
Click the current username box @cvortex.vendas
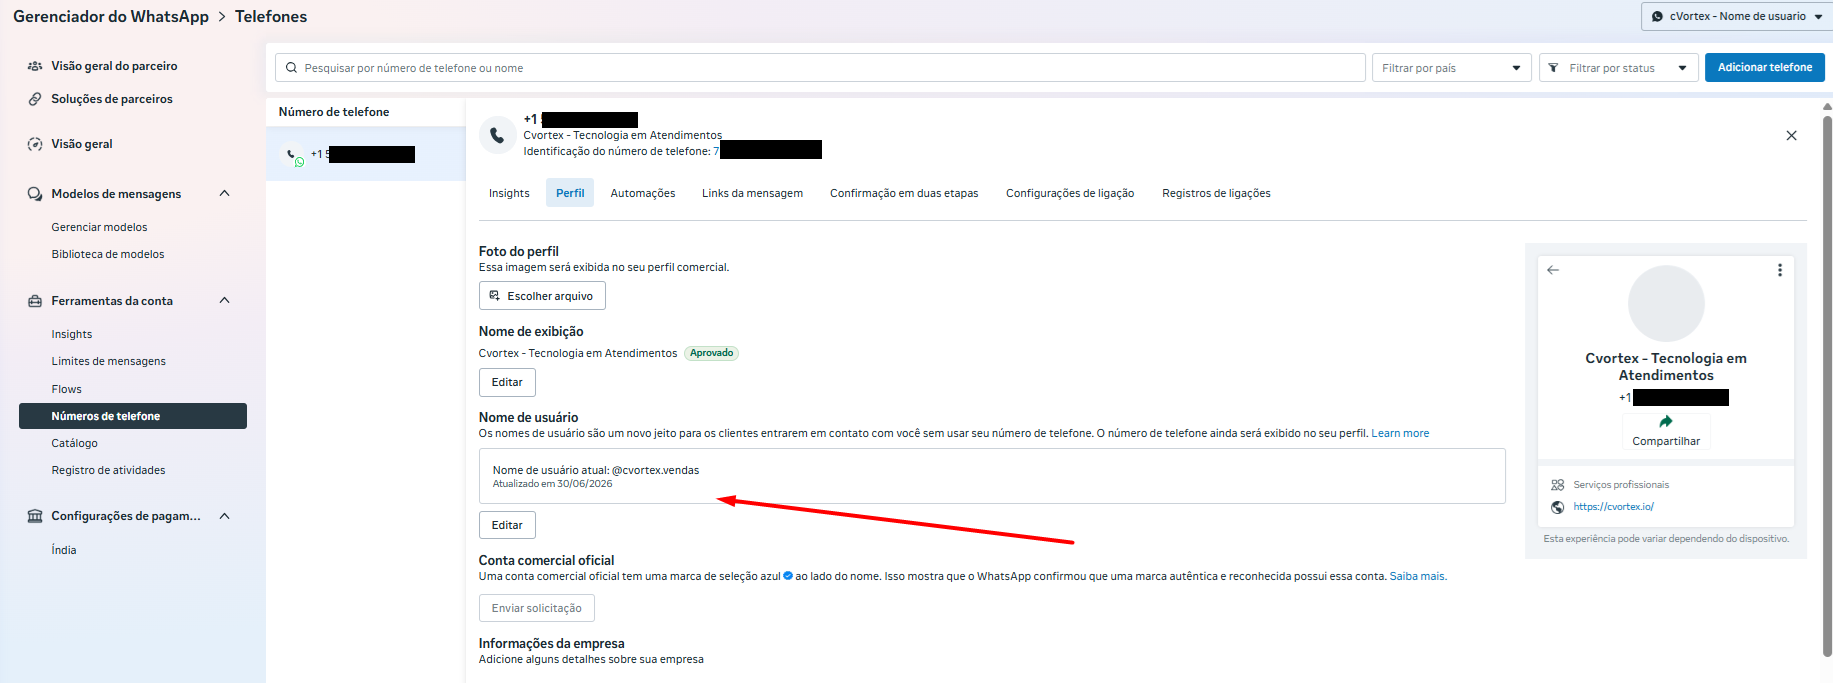pyautogui.click(x=992, y=476)
